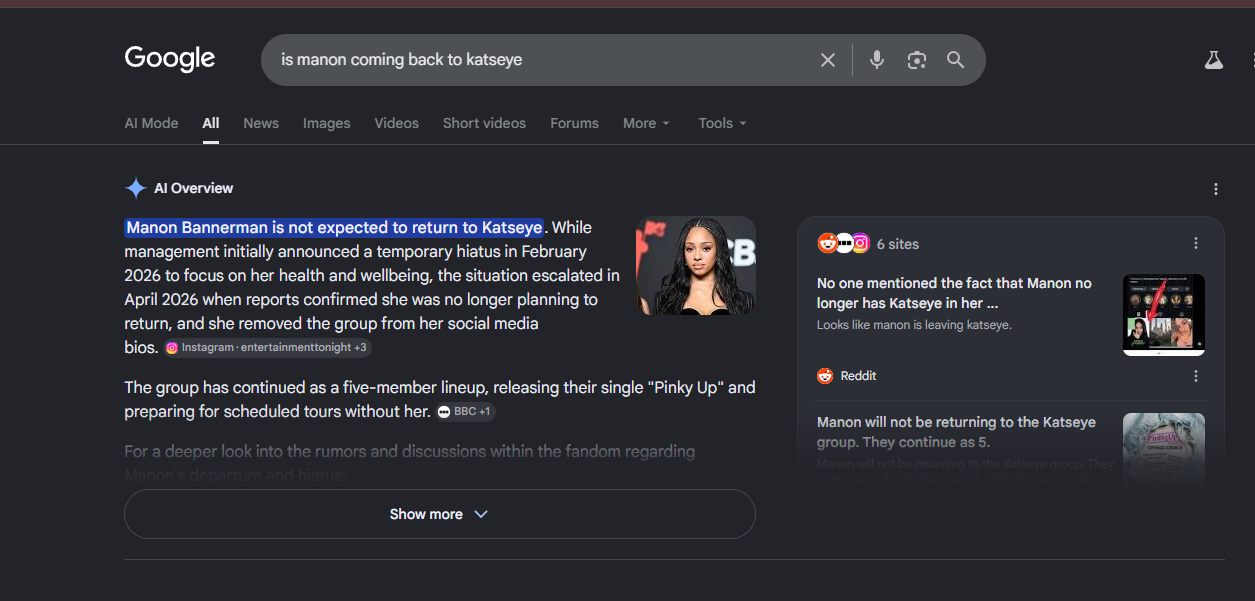Open AI Overview three-dot options menu
Image resolution: width=1255 pixels, height=601 pixels.
tap(1216, 189)
